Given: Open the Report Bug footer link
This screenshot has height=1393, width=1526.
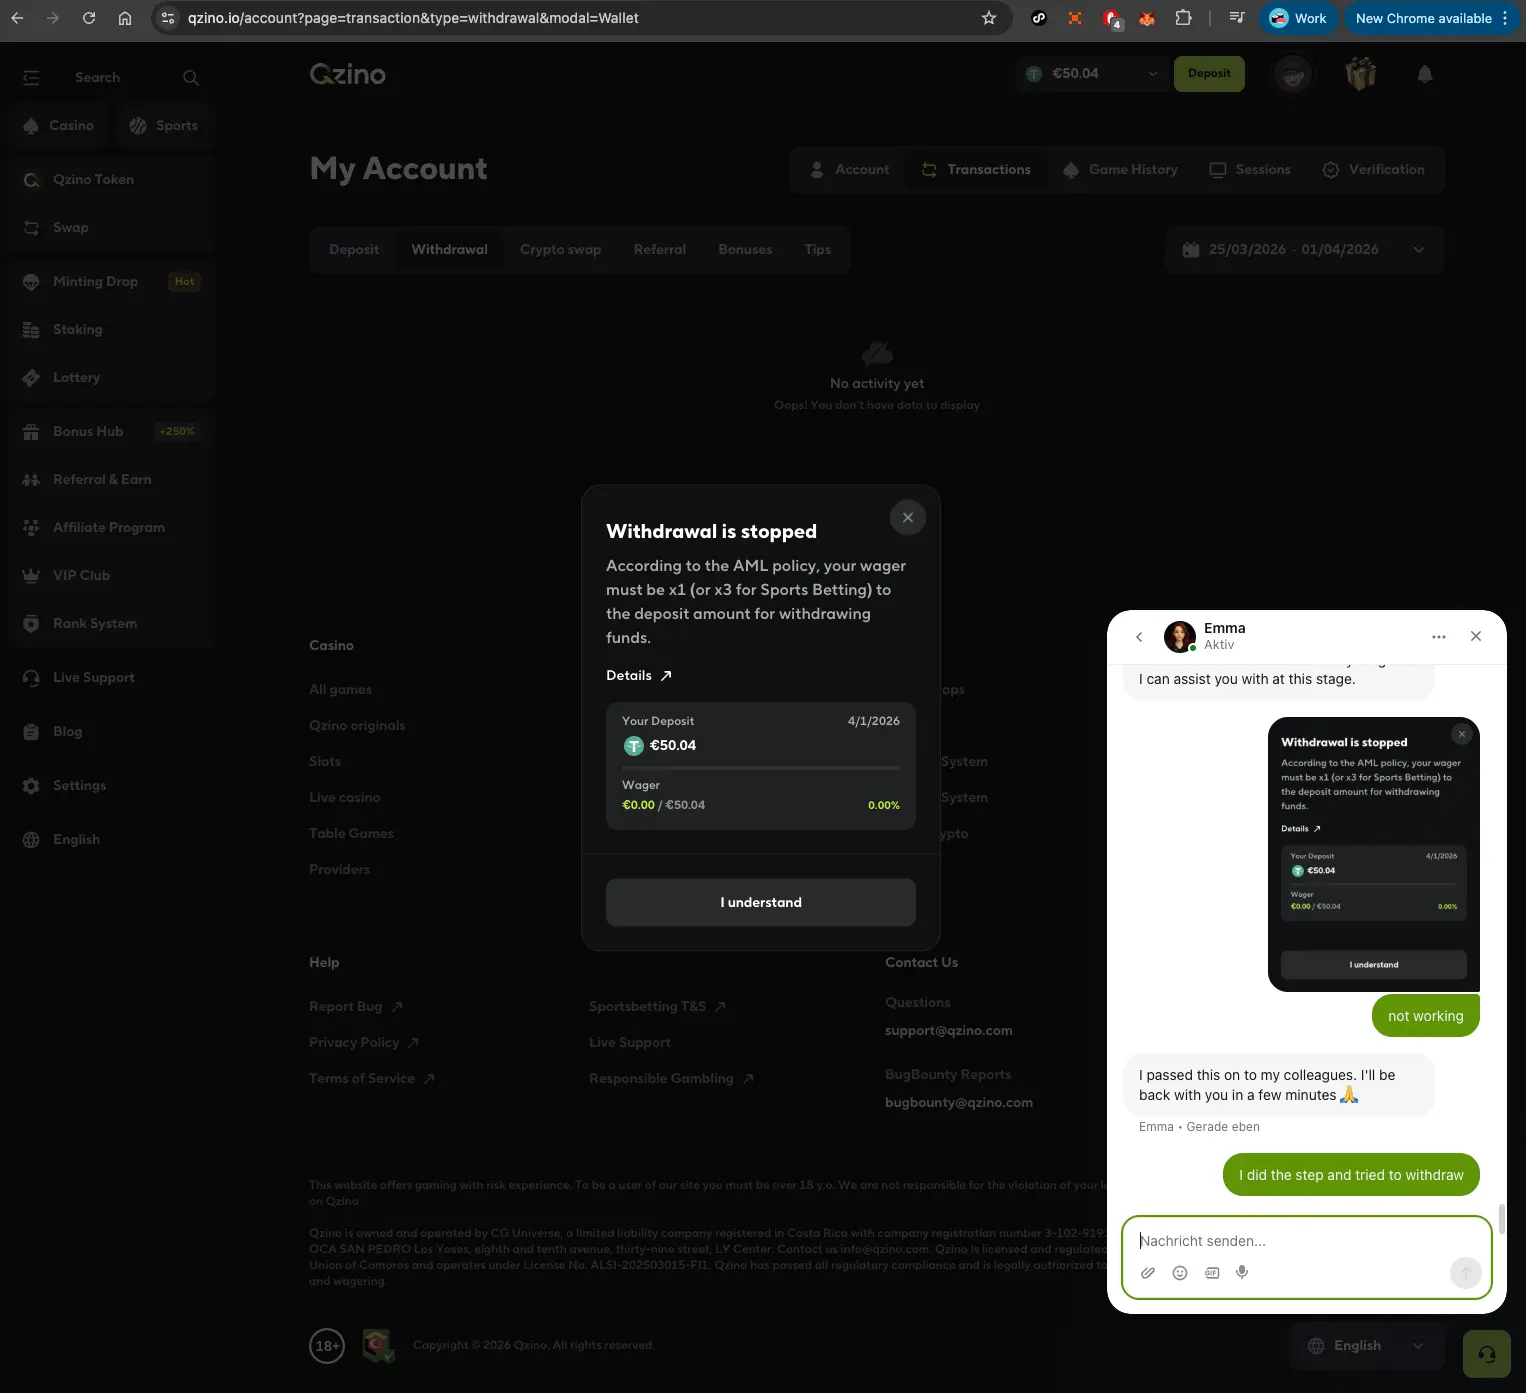Looking at the screenshot, I should 356,1007.
